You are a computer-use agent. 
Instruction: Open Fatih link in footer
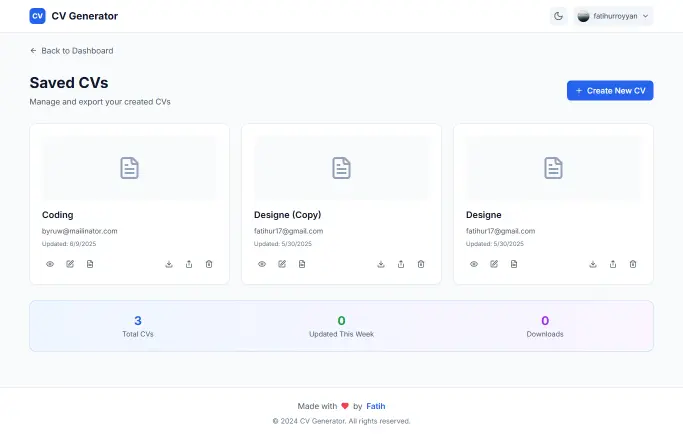pyautogui.click(x=376, y=406)
